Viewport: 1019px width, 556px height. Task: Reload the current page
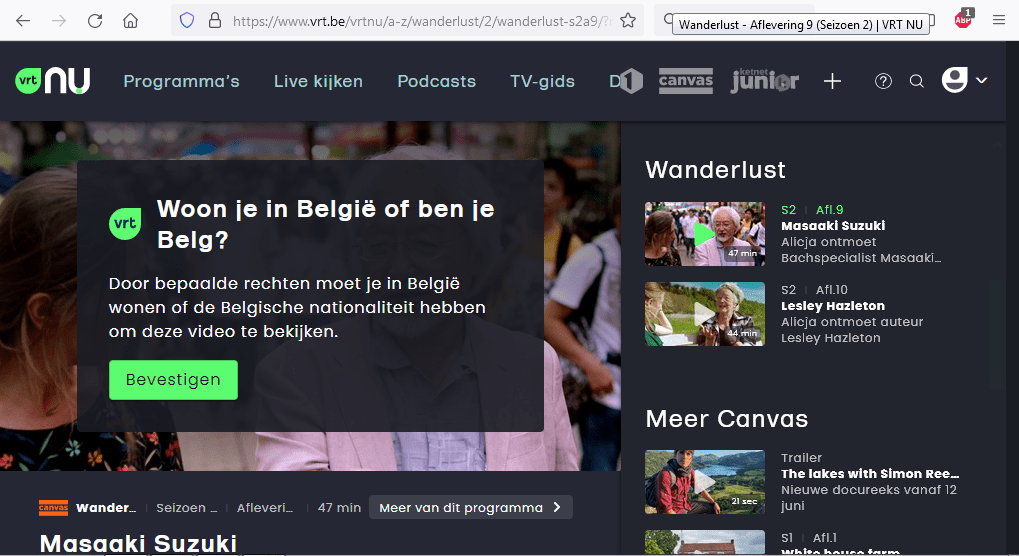pyautogui.click(x=95, y=21)
